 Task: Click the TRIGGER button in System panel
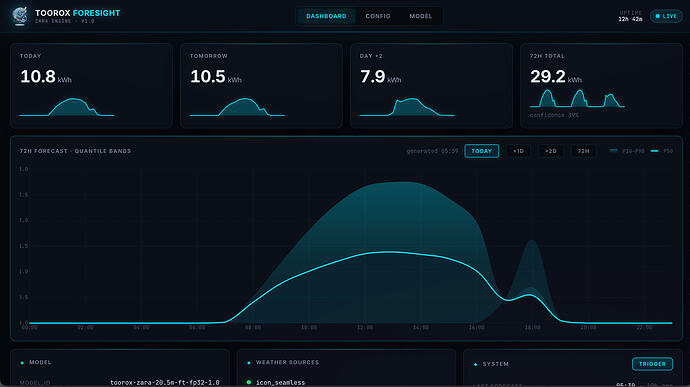pos(652,364)
